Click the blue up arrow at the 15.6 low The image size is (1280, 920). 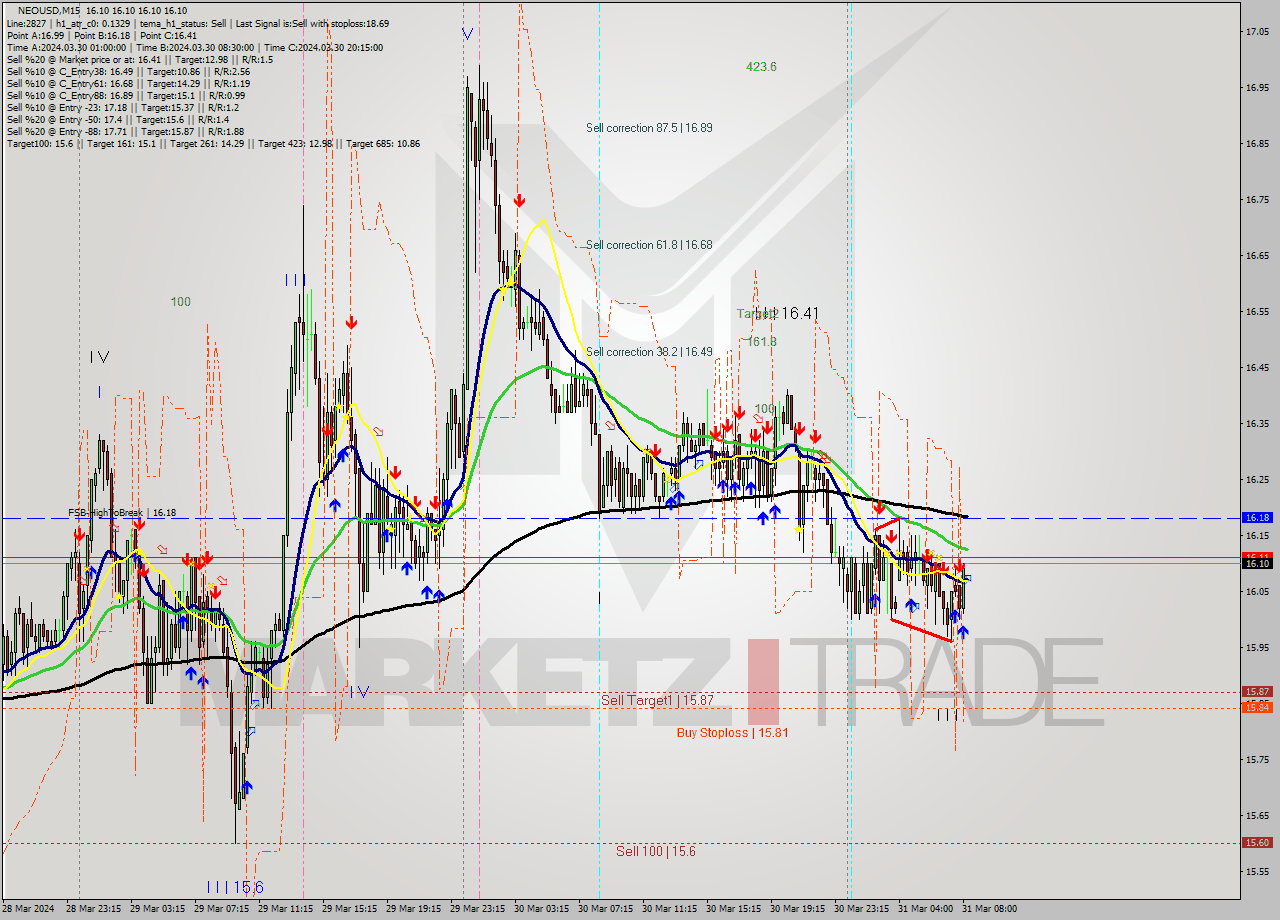tap(246, 788)
